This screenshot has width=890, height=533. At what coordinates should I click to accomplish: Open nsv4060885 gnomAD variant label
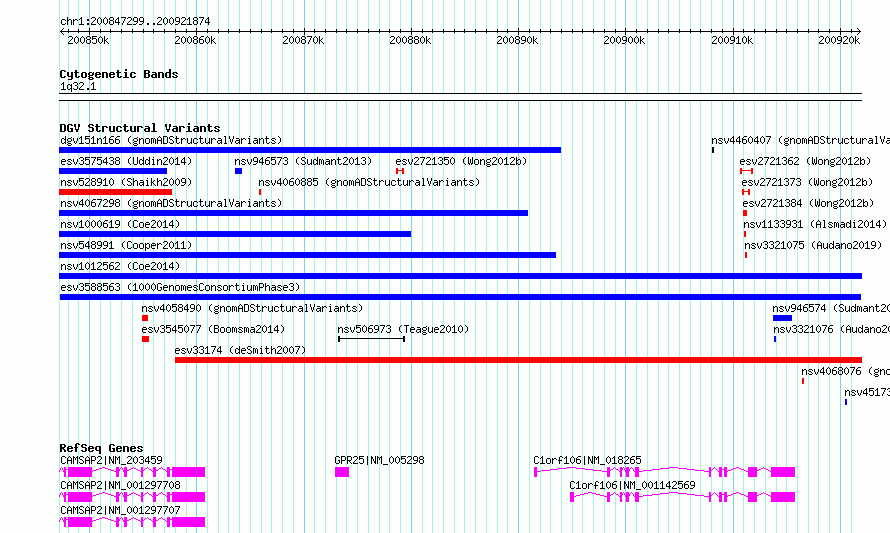pyautogui.click(x=369, y=182)
